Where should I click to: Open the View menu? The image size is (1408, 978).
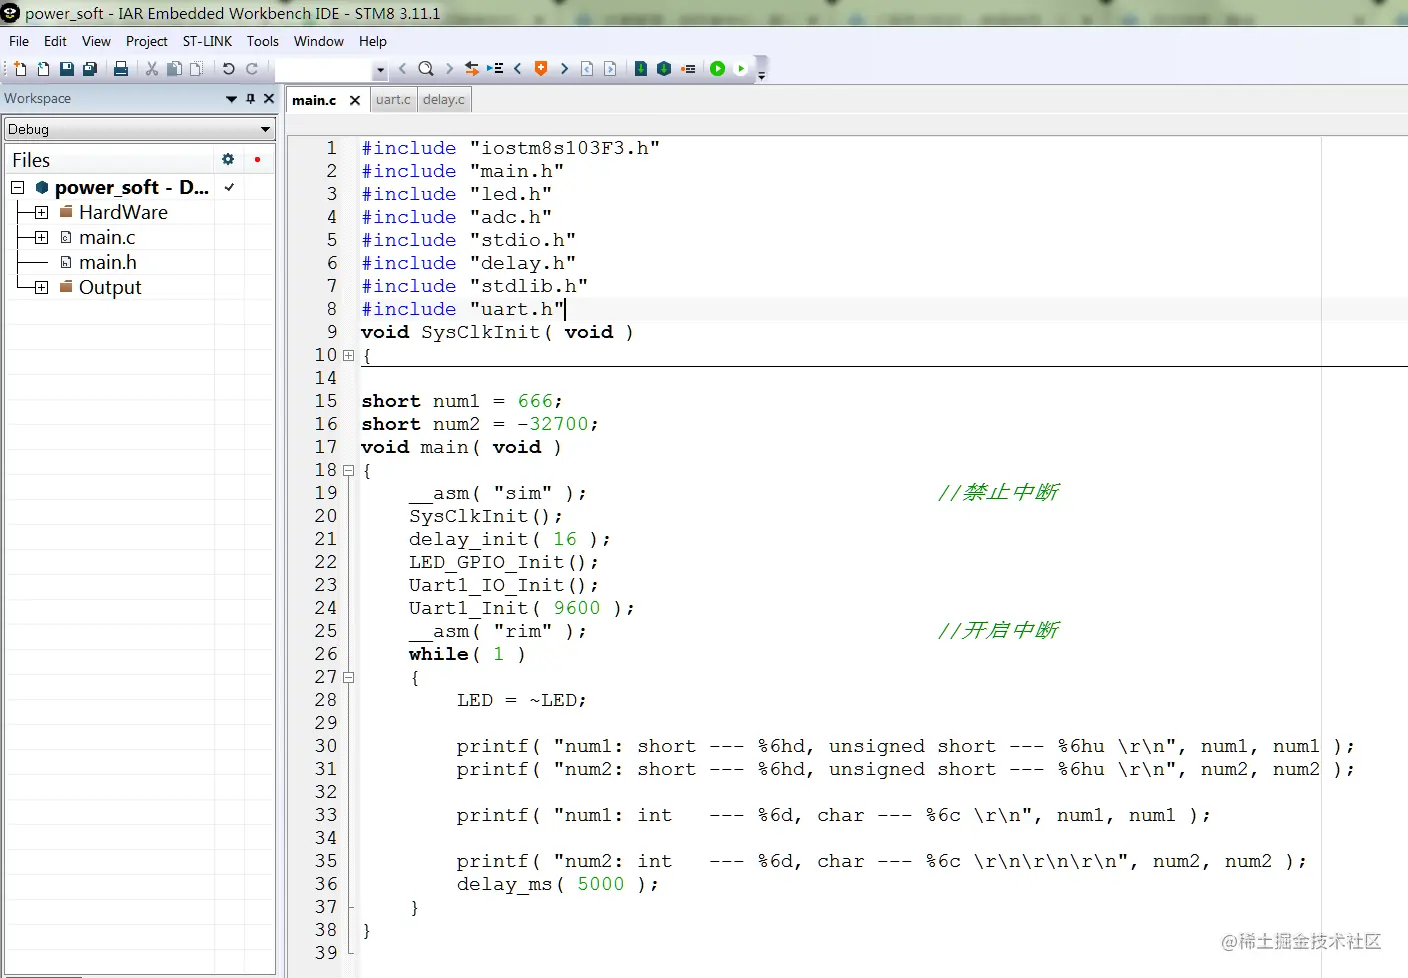pos(96,41)
